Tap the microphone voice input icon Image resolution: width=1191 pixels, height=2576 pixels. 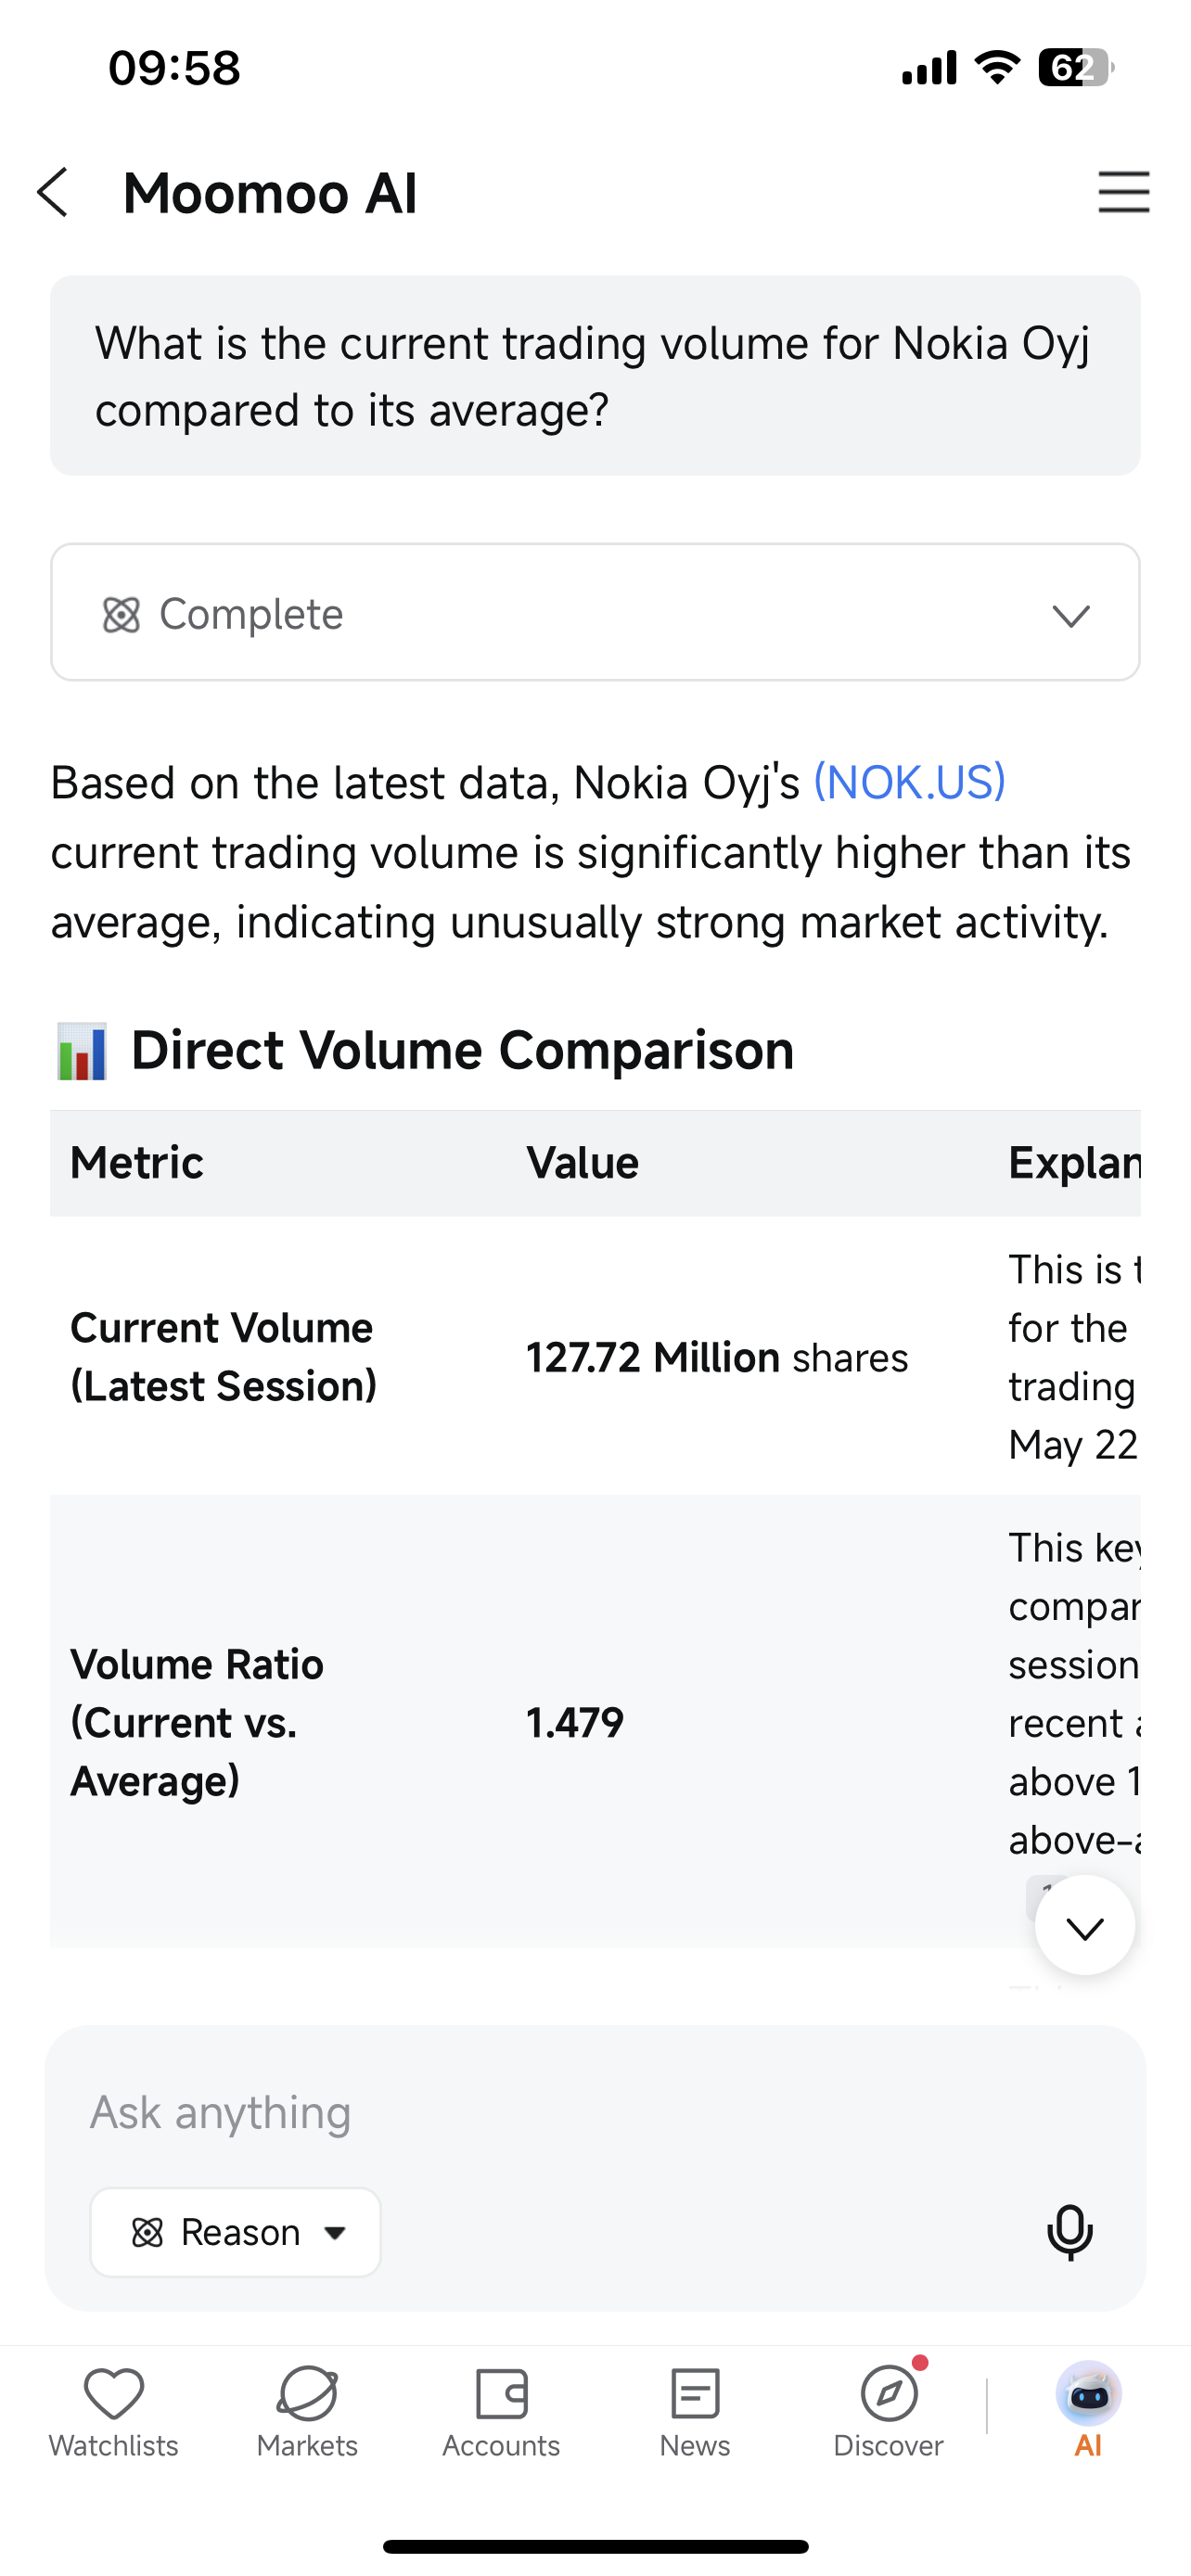(x=1069, y=2232)
